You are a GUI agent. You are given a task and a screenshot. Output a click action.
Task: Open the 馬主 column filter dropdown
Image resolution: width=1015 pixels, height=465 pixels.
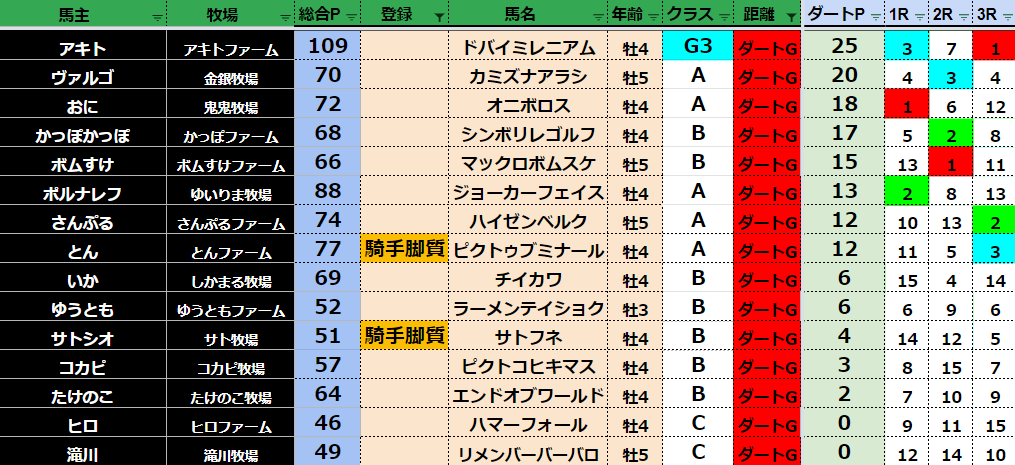(156, 17)
